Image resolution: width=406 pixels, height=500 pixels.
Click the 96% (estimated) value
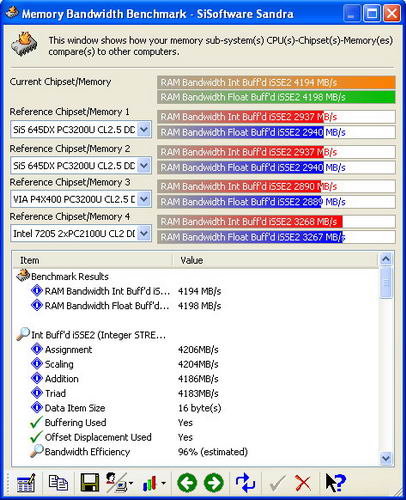pyautogui.click(x=213, y=452)
